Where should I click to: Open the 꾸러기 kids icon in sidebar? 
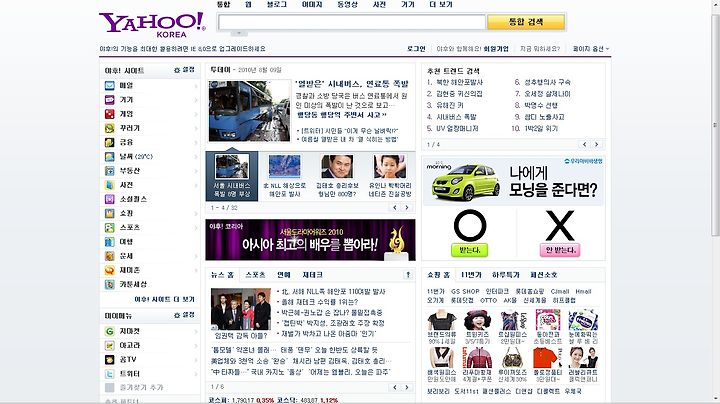coord(110,128)
